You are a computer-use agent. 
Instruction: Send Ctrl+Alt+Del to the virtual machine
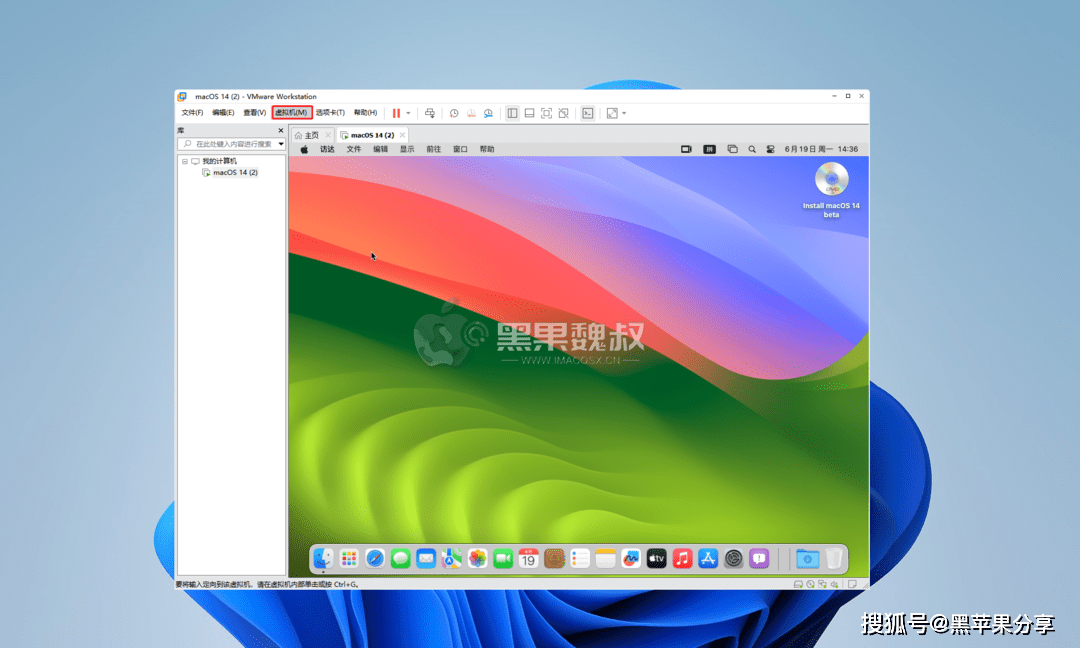coord(430,113)
